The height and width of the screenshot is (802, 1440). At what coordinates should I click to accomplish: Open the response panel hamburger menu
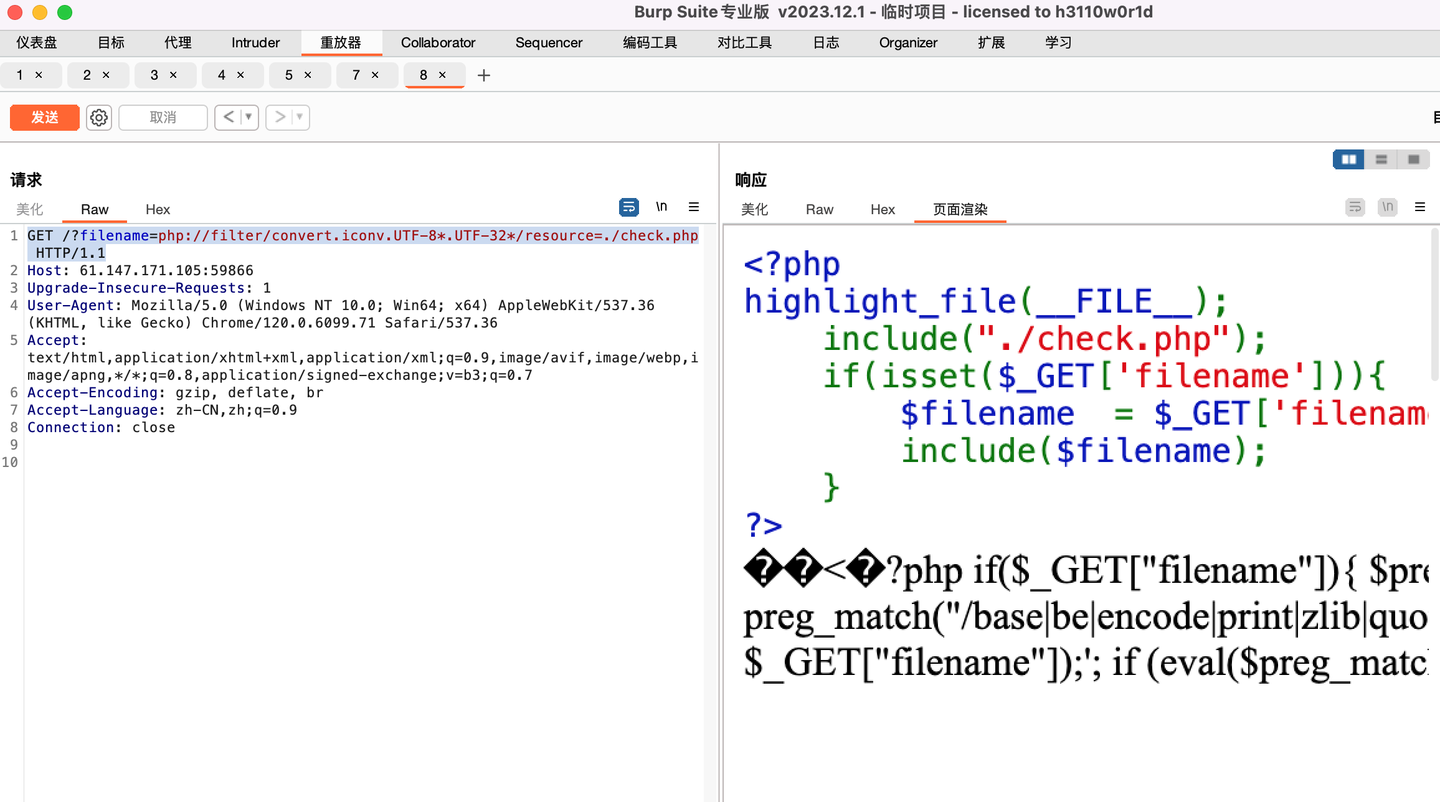(x=1420, y=207)
